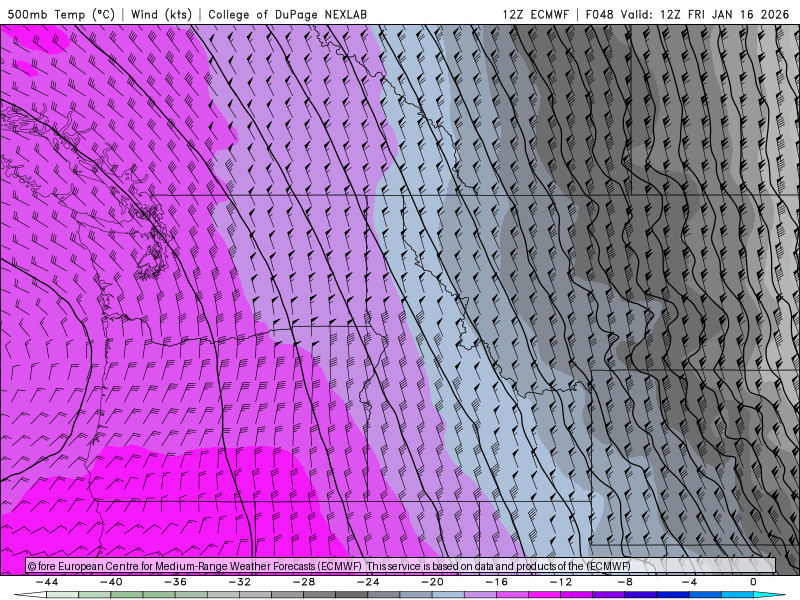Click the "500mb Temp (°C)" title text

click(61, 14)
